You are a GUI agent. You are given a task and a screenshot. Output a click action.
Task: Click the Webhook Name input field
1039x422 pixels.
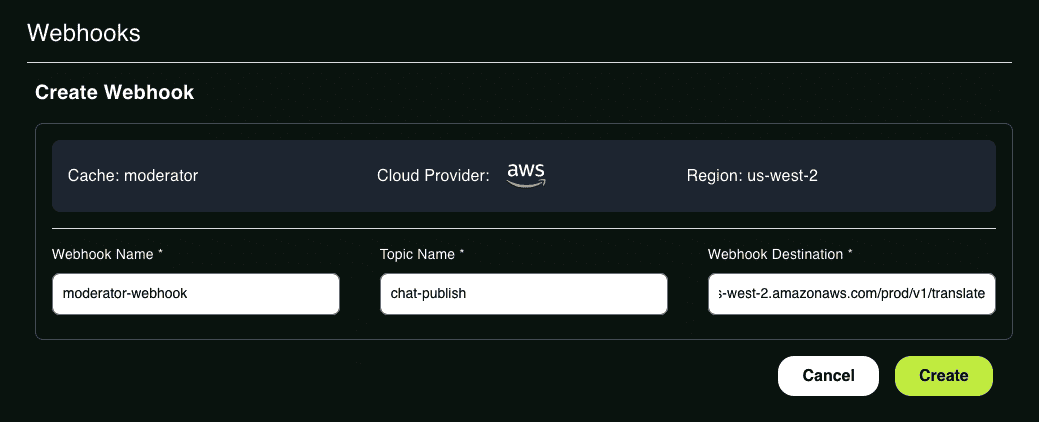pos(196,293)
